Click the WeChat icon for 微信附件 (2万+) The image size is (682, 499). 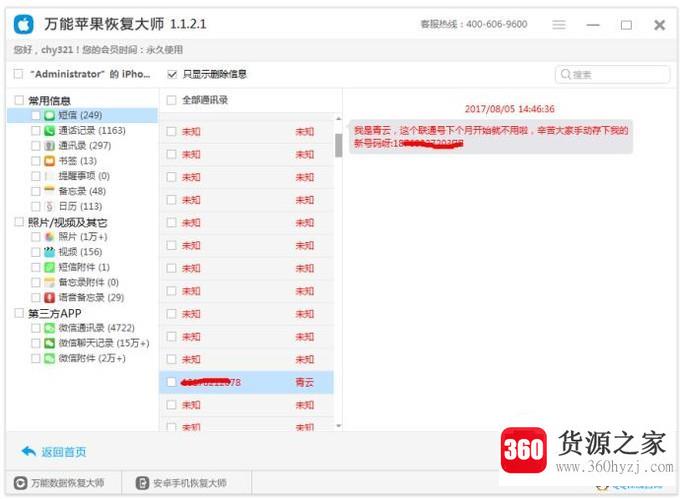point(50,358)
